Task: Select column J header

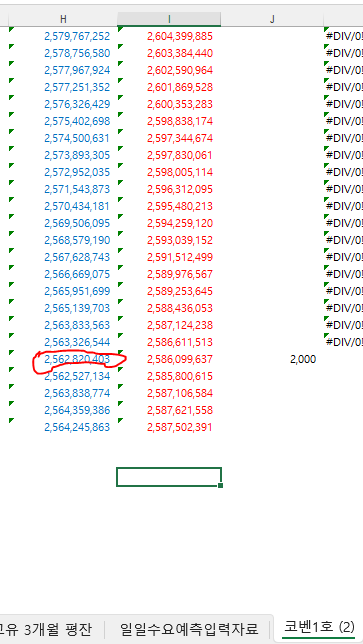Action: (272, 19)
